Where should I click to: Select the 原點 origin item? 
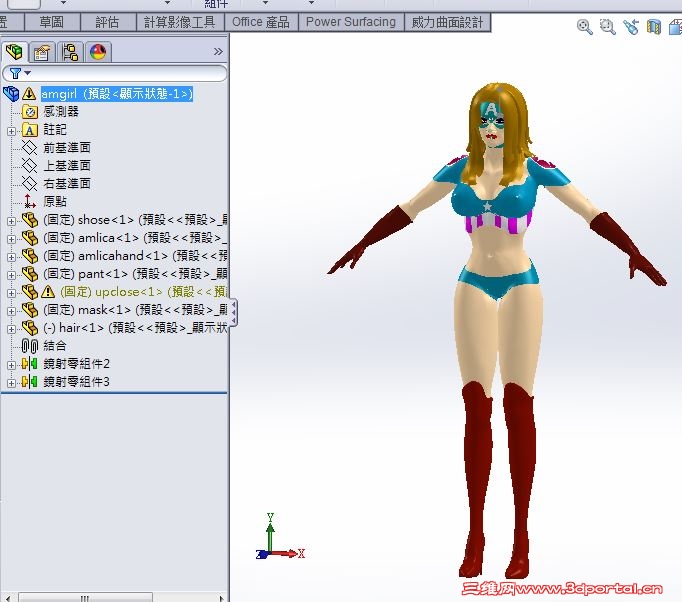[55, 201]
